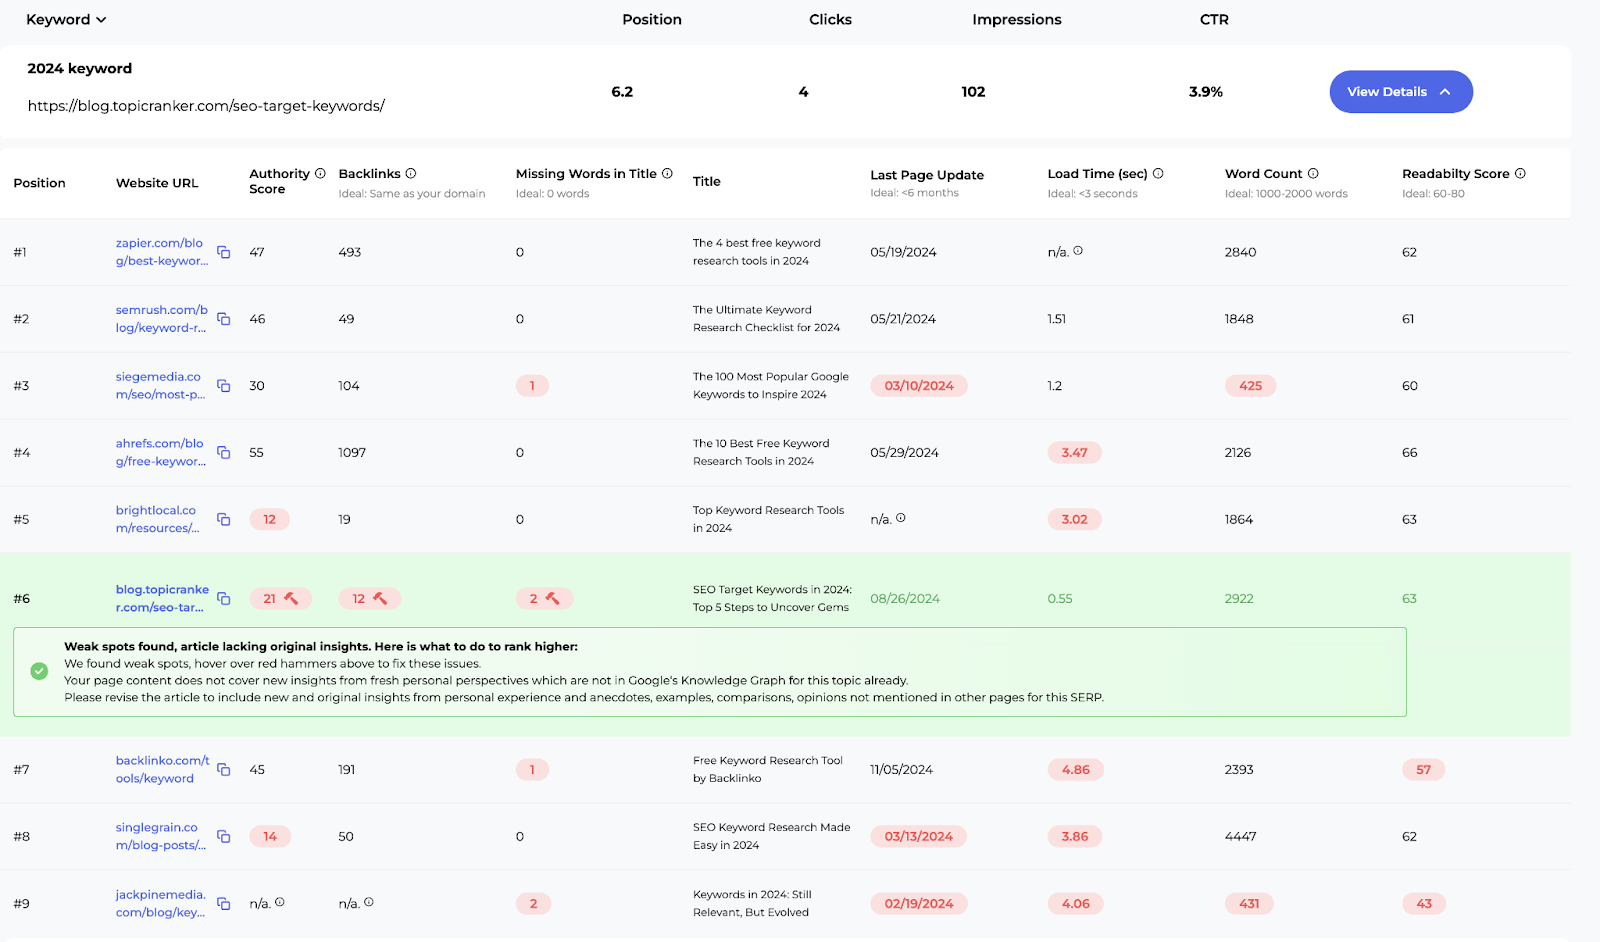Click the red hammer next to Authority Score 21

291,598
